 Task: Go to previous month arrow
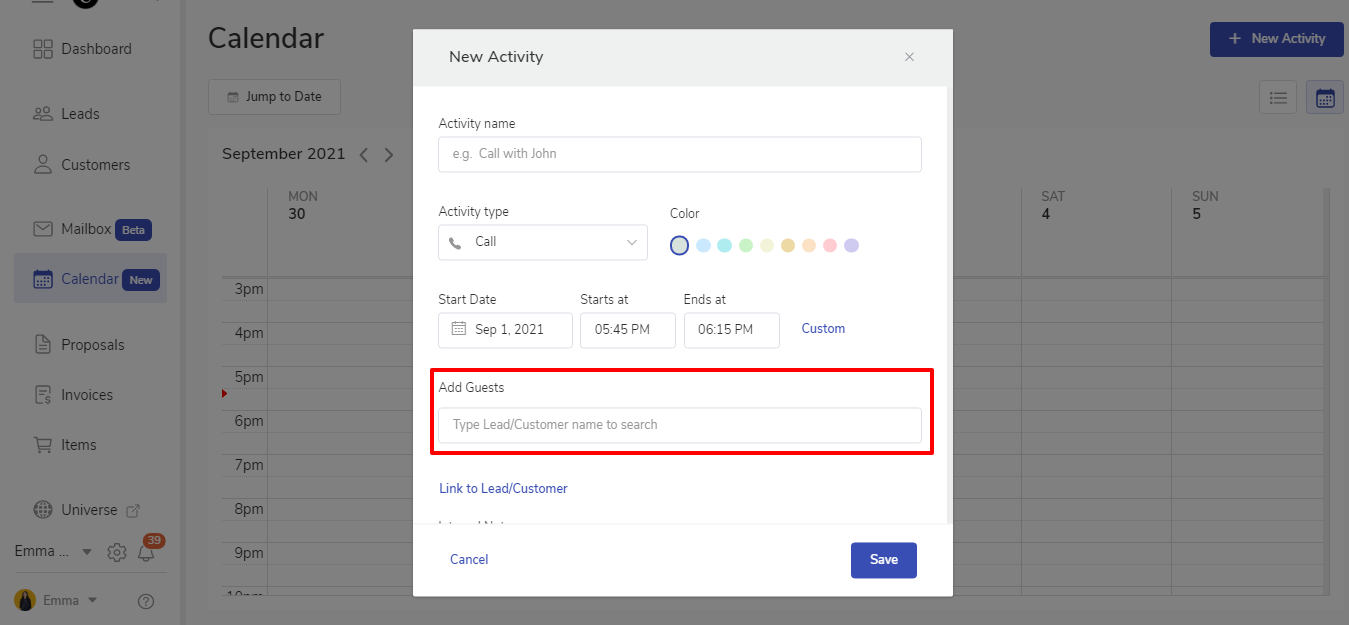click(x=364, y=155)
